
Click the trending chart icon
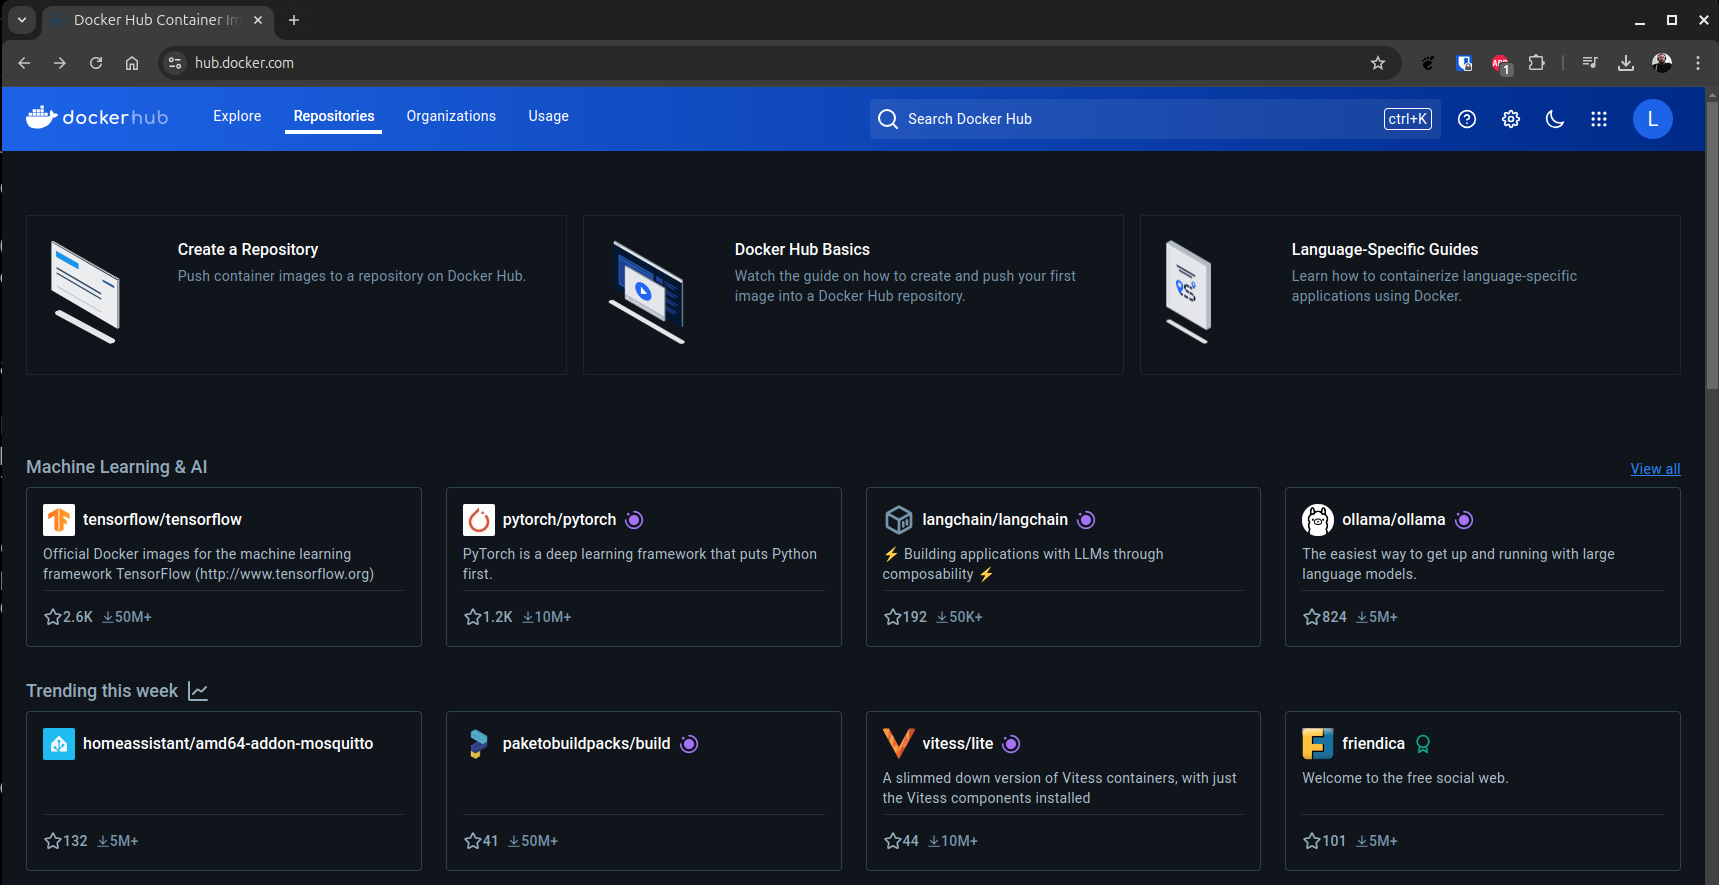[198, 692]
